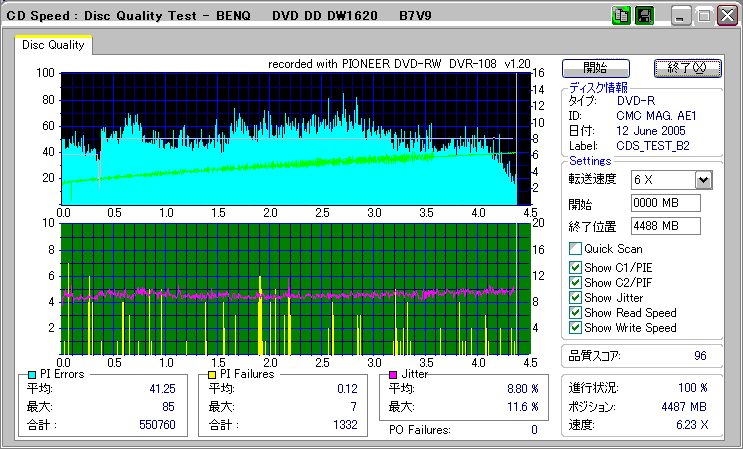
Task: Click the start position 0000 MB field
Action: coord(666,203)
